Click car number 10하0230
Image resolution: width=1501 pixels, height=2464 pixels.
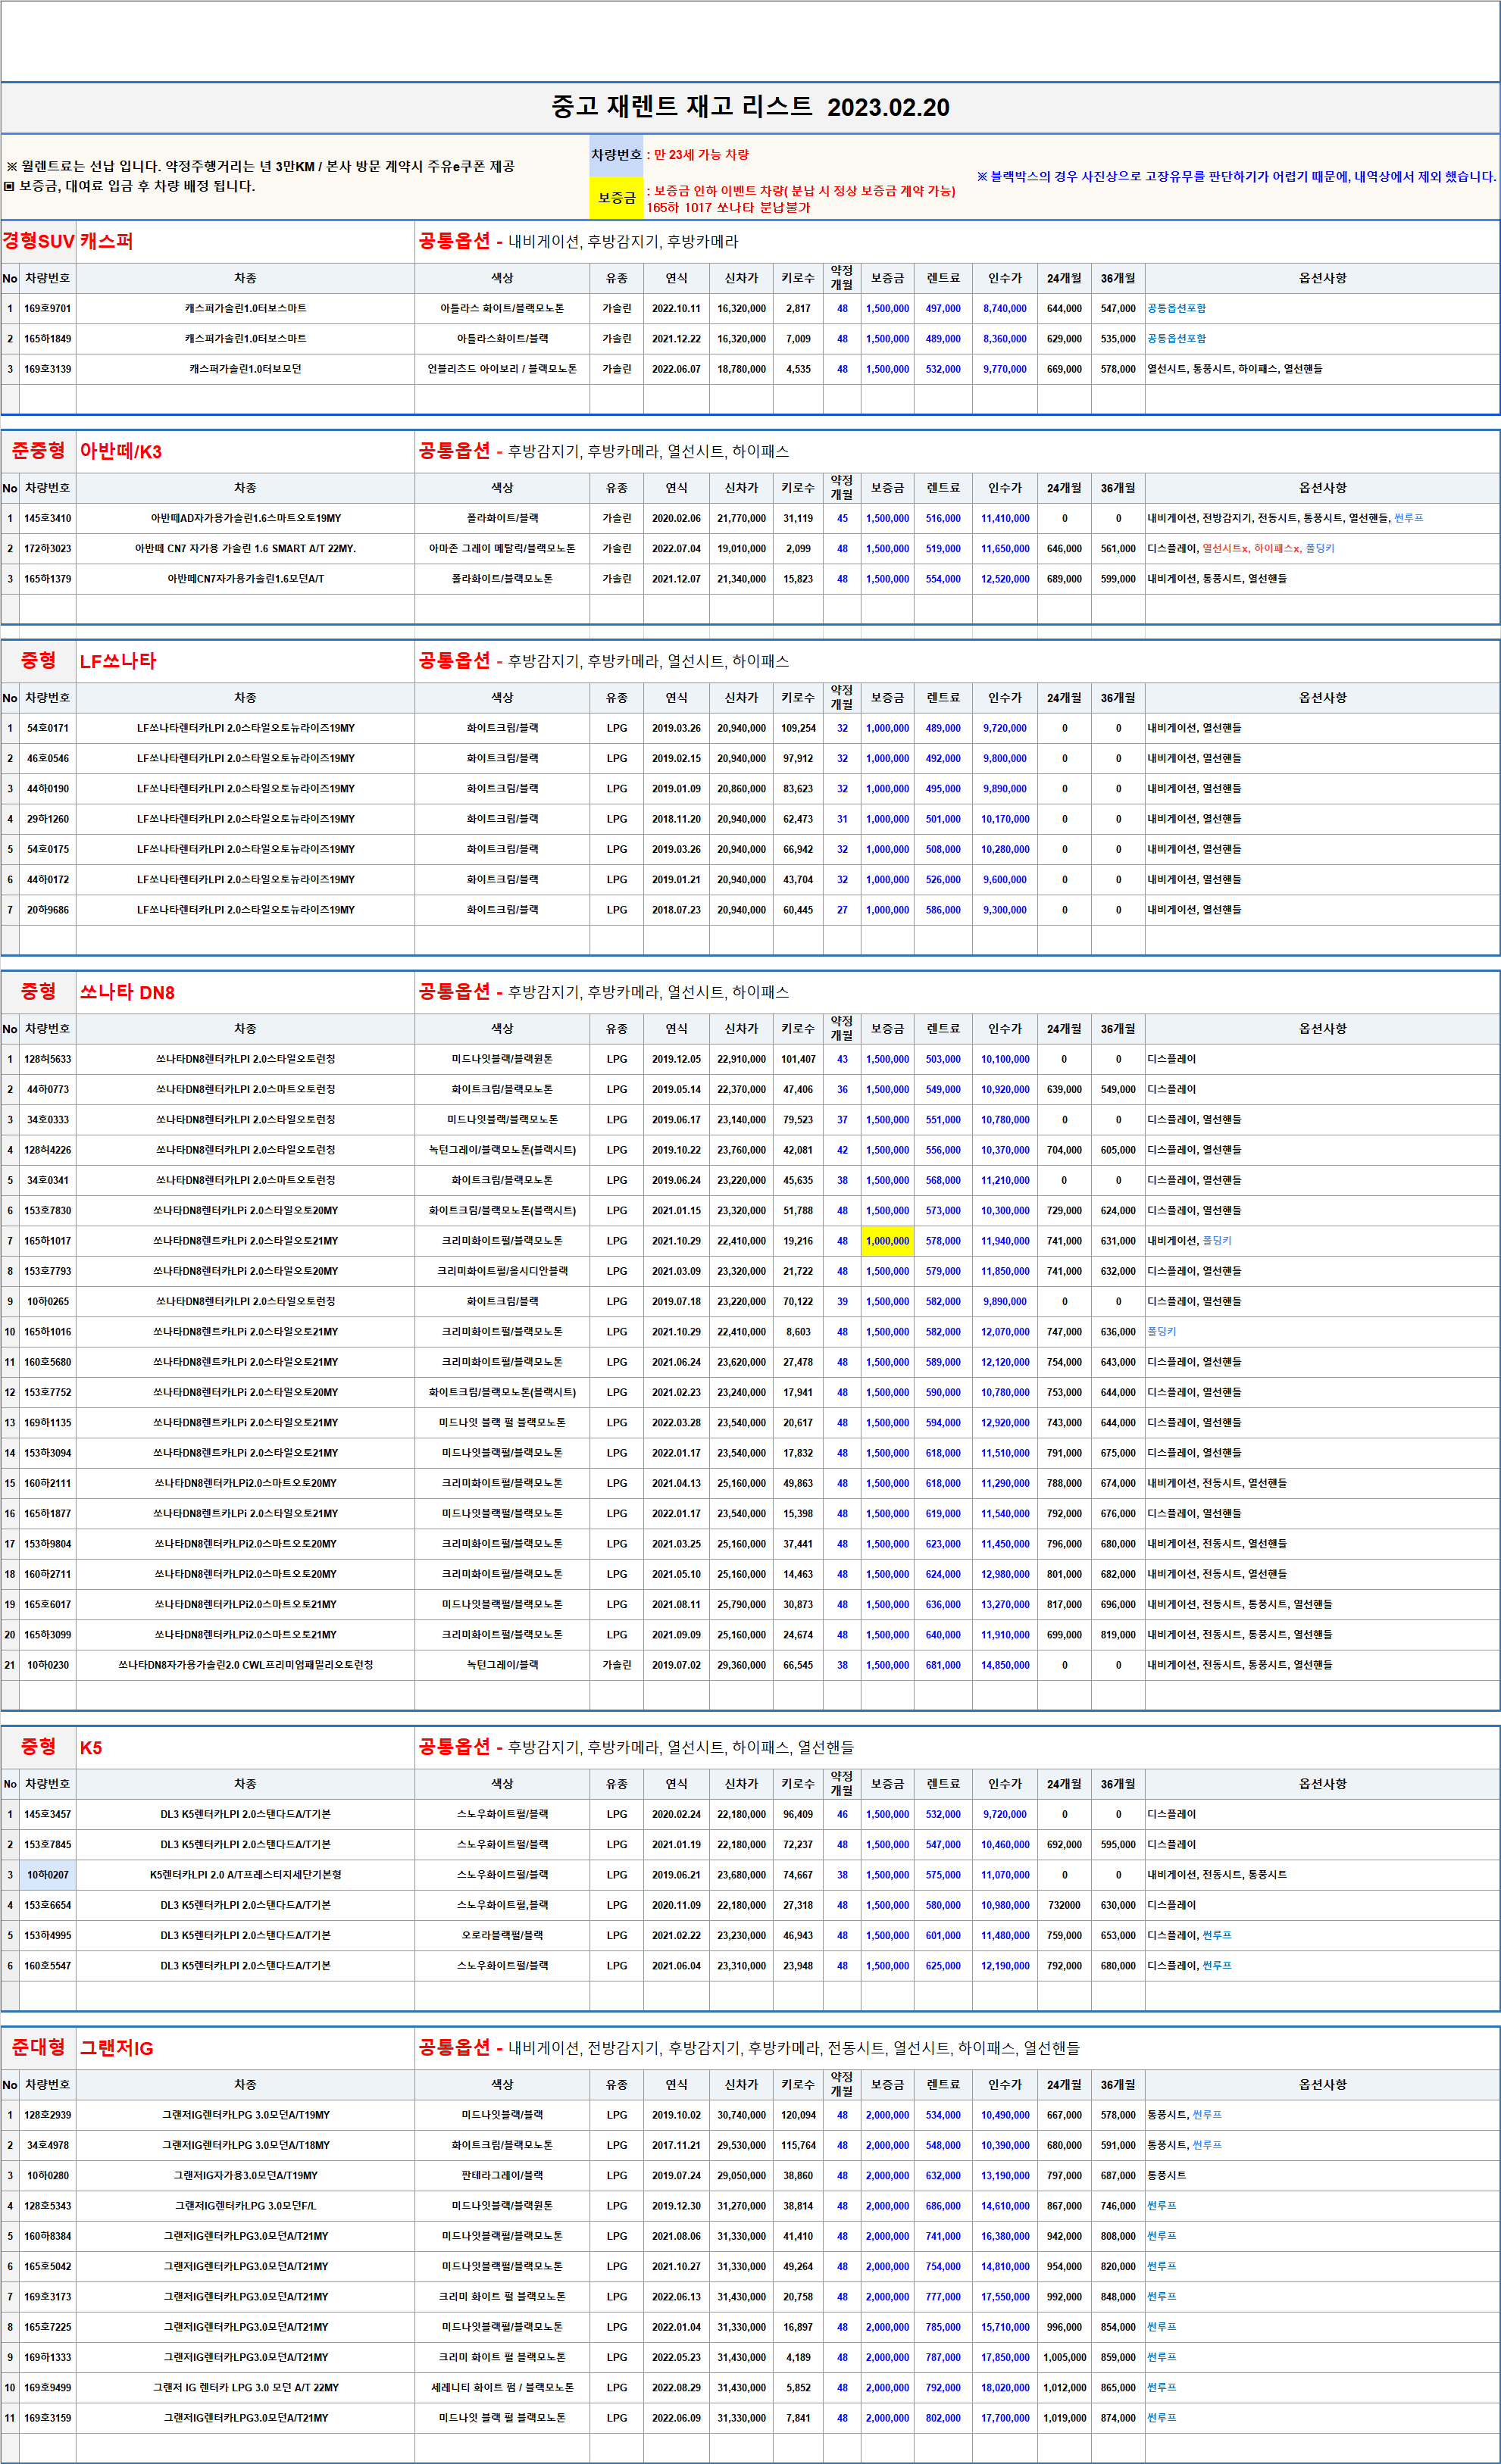coord(48,1666)
